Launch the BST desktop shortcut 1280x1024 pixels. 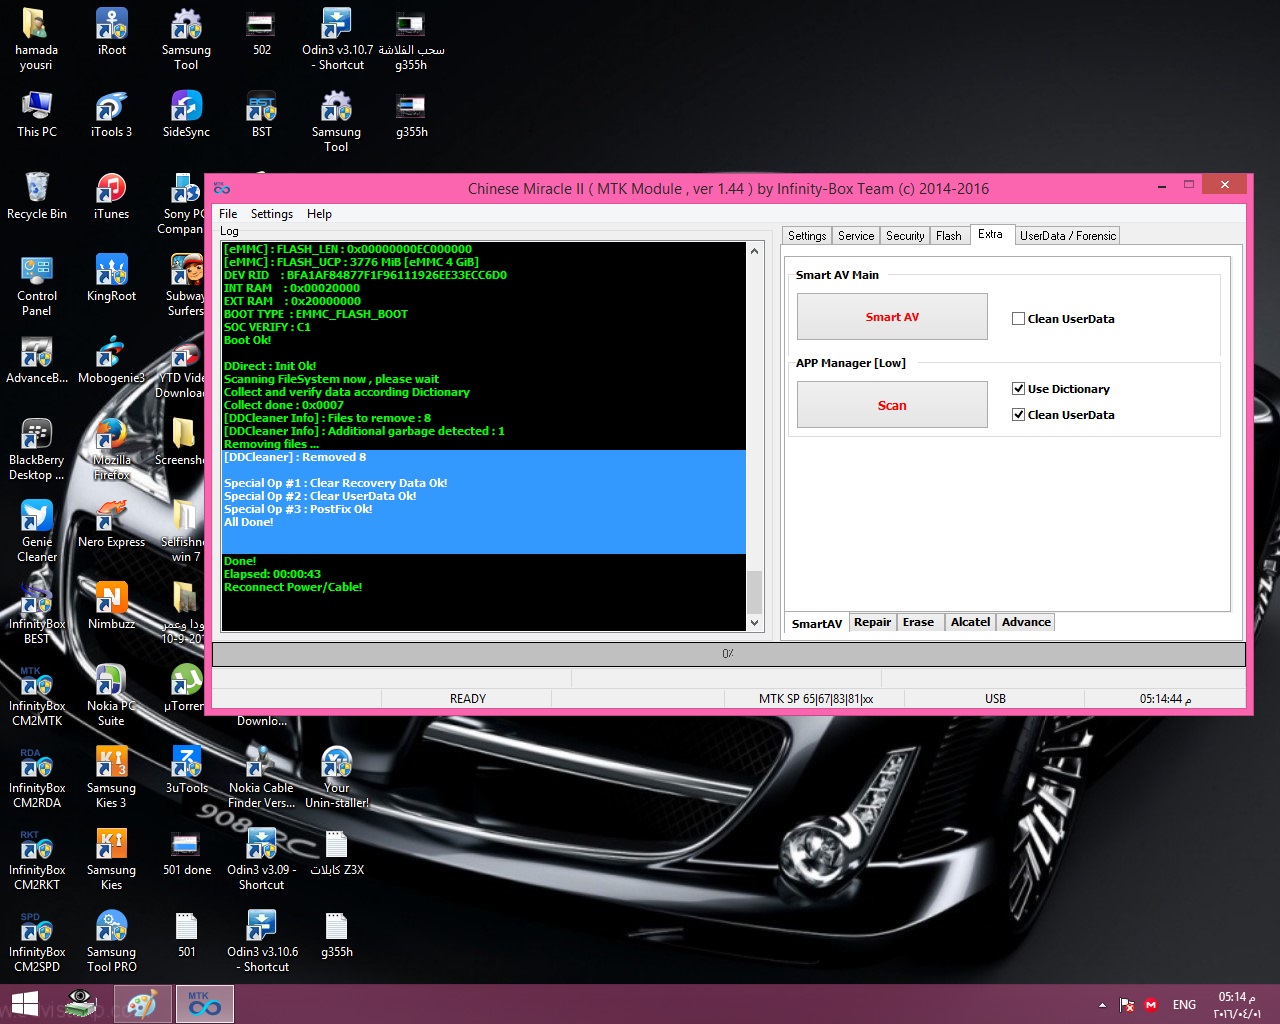coord(261,114)
